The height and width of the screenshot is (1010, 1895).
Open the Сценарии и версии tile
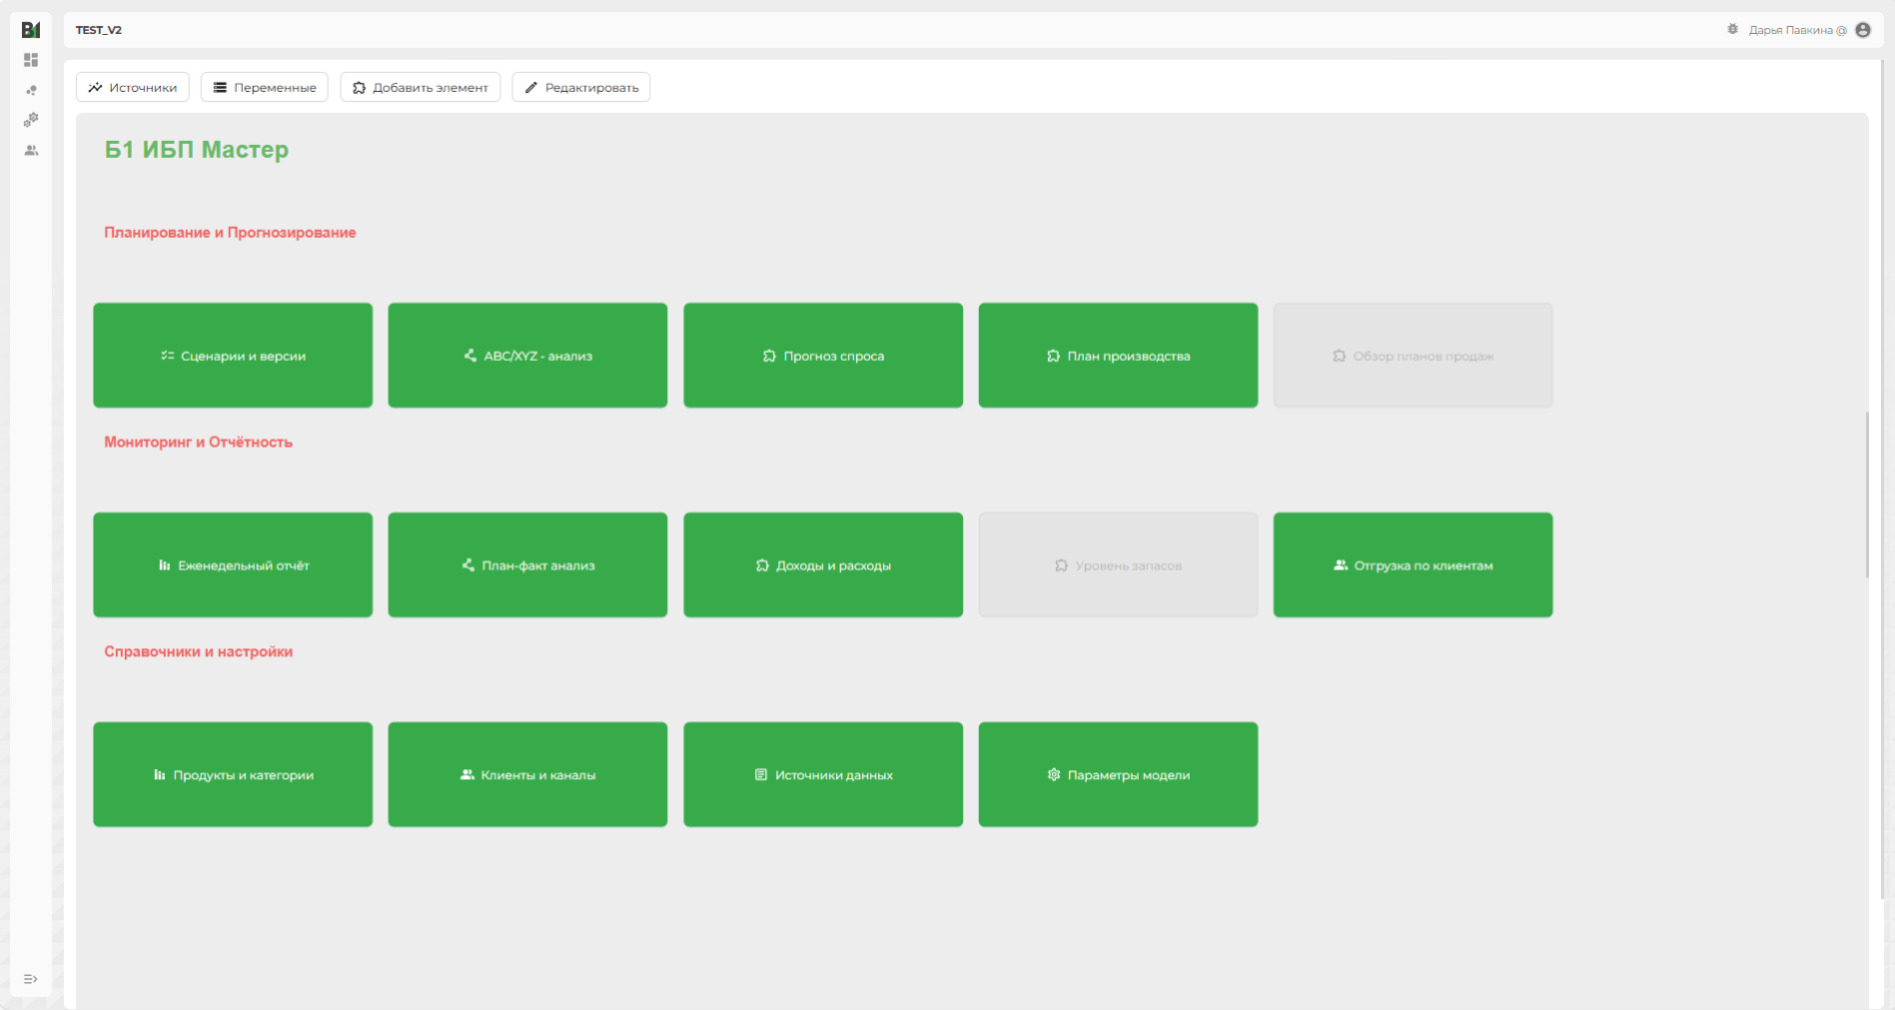(x=233, y=355)
